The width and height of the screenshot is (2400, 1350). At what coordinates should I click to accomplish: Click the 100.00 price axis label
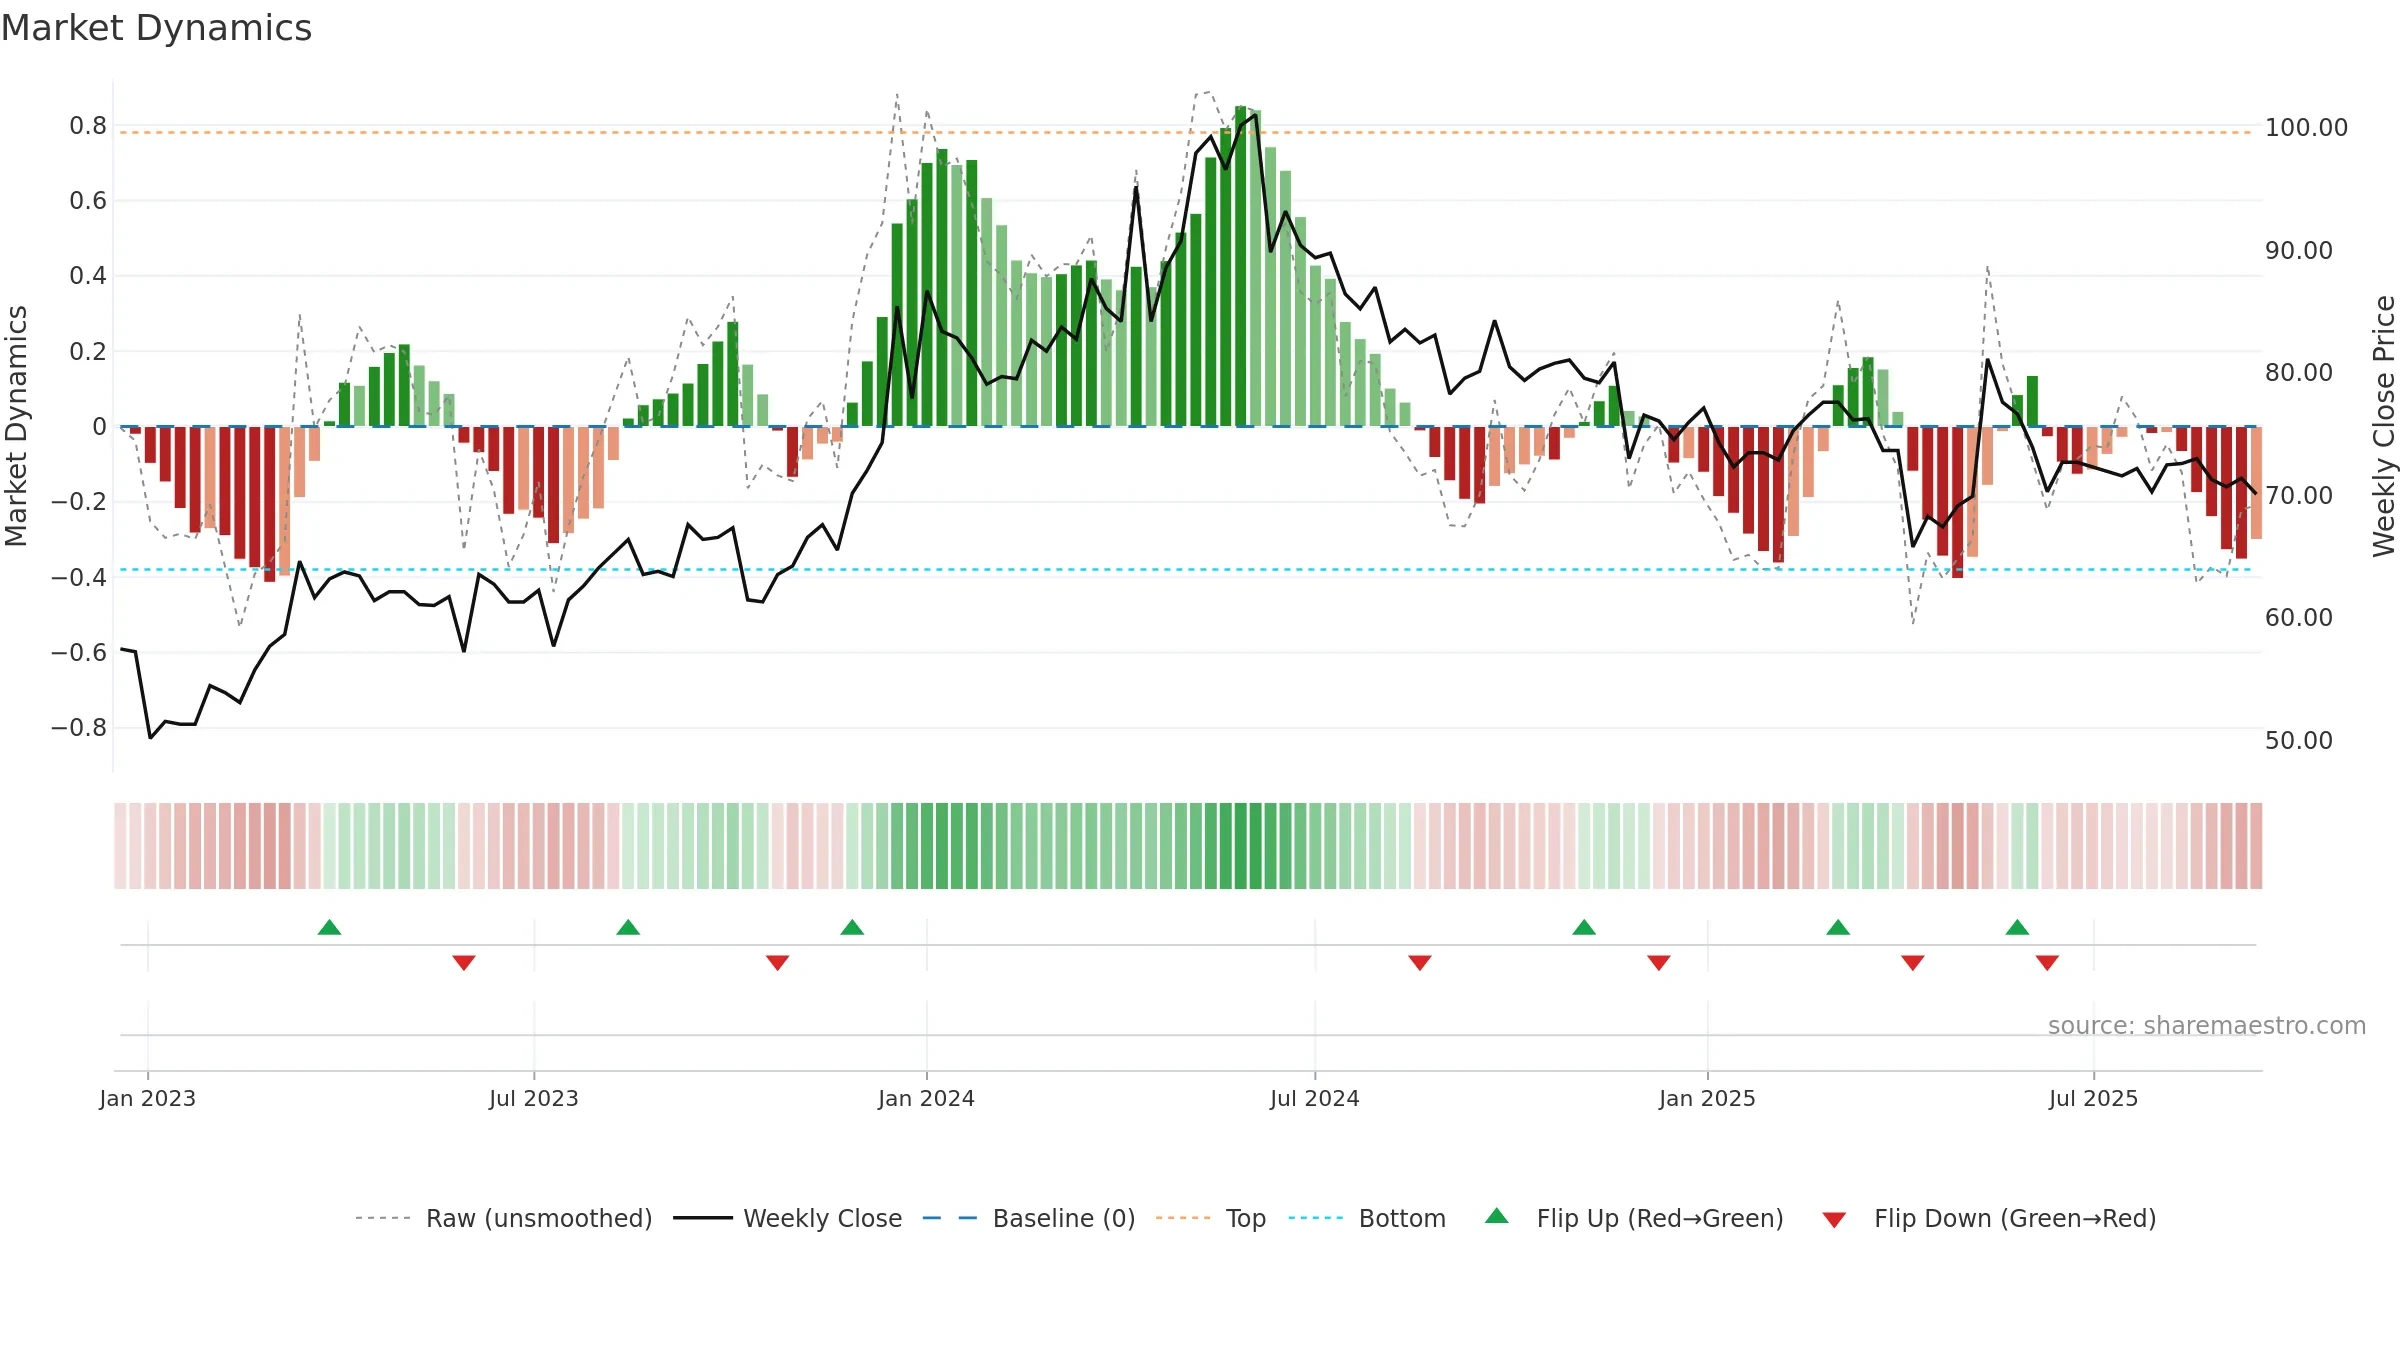2306,128
